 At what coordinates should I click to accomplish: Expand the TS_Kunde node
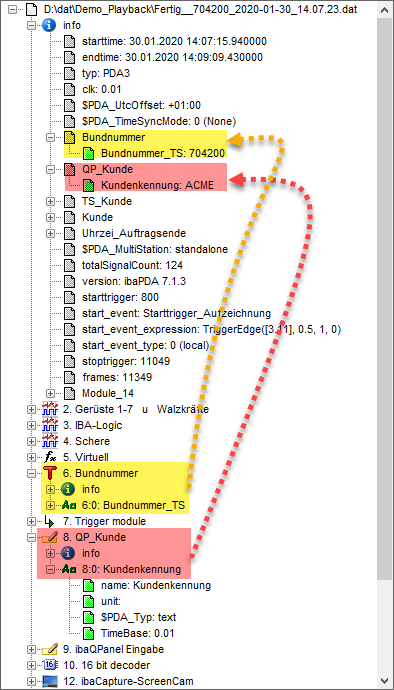point(51,202)
